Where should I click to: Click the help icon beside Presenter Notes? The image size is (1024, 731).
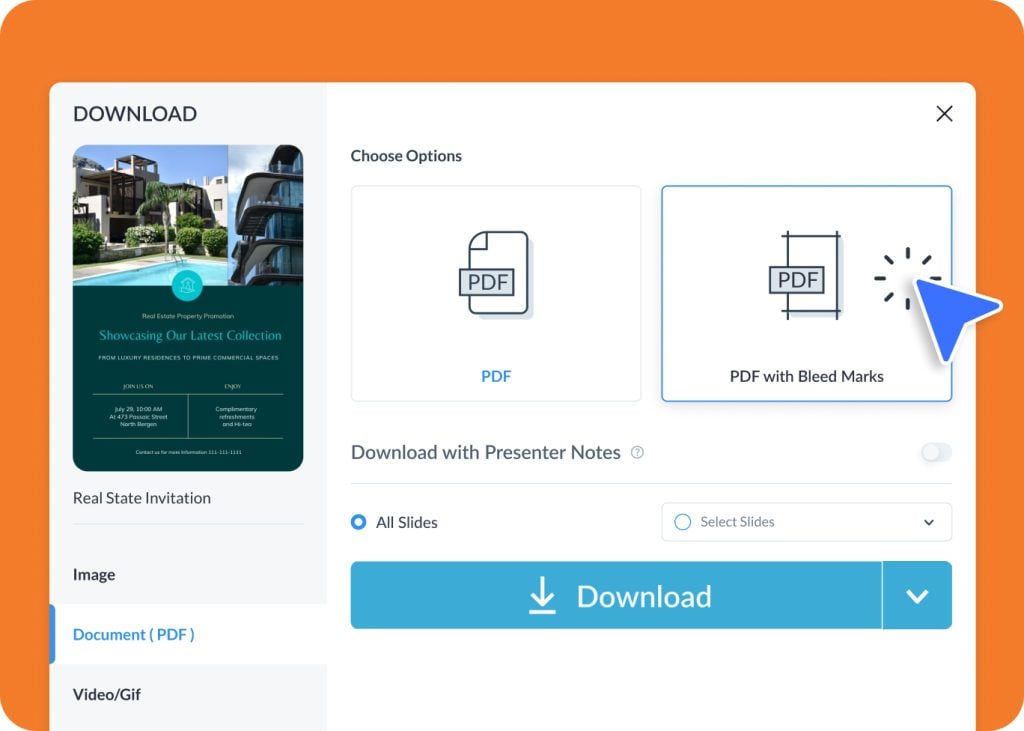[637, 453]
